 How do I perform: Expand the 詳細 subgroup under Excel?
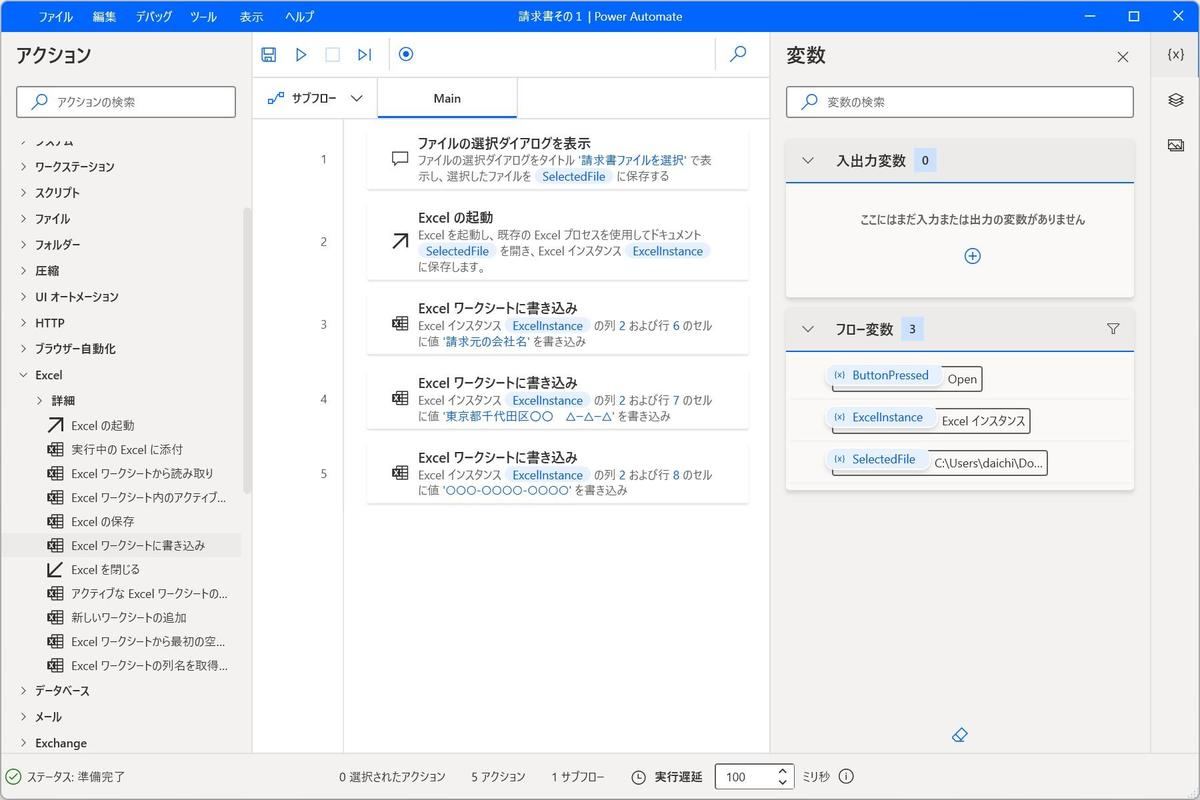point(40,401)
